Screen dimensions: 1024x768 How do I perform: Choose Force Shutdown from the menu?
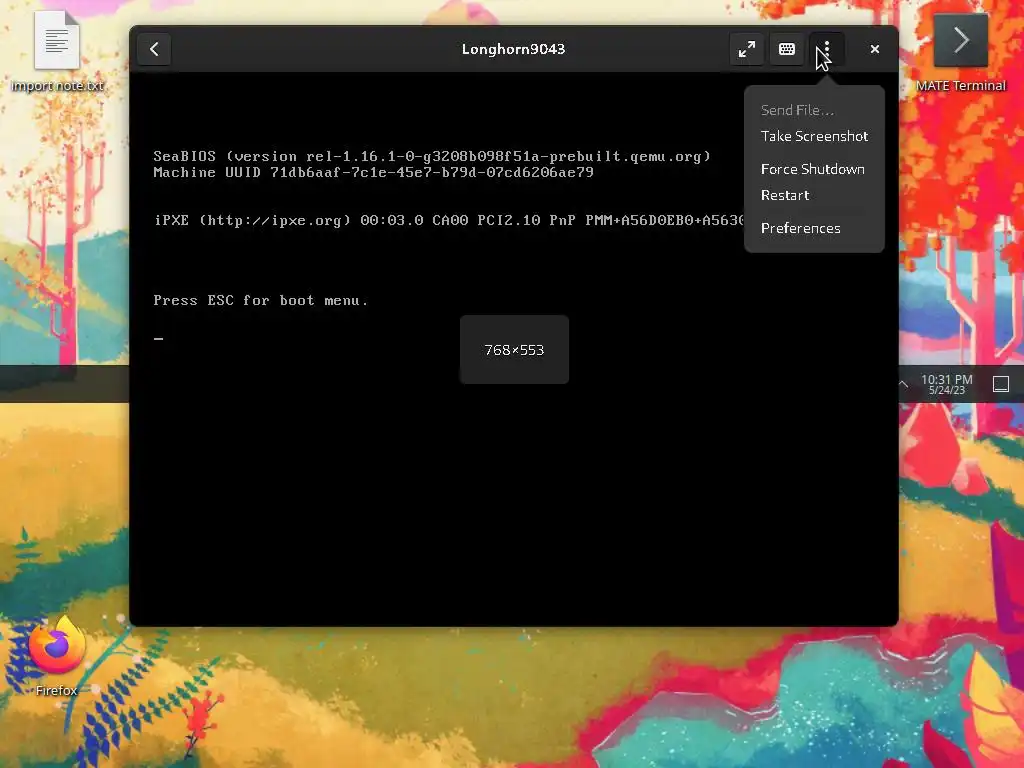pyautogui.click(x=814, y=169)
